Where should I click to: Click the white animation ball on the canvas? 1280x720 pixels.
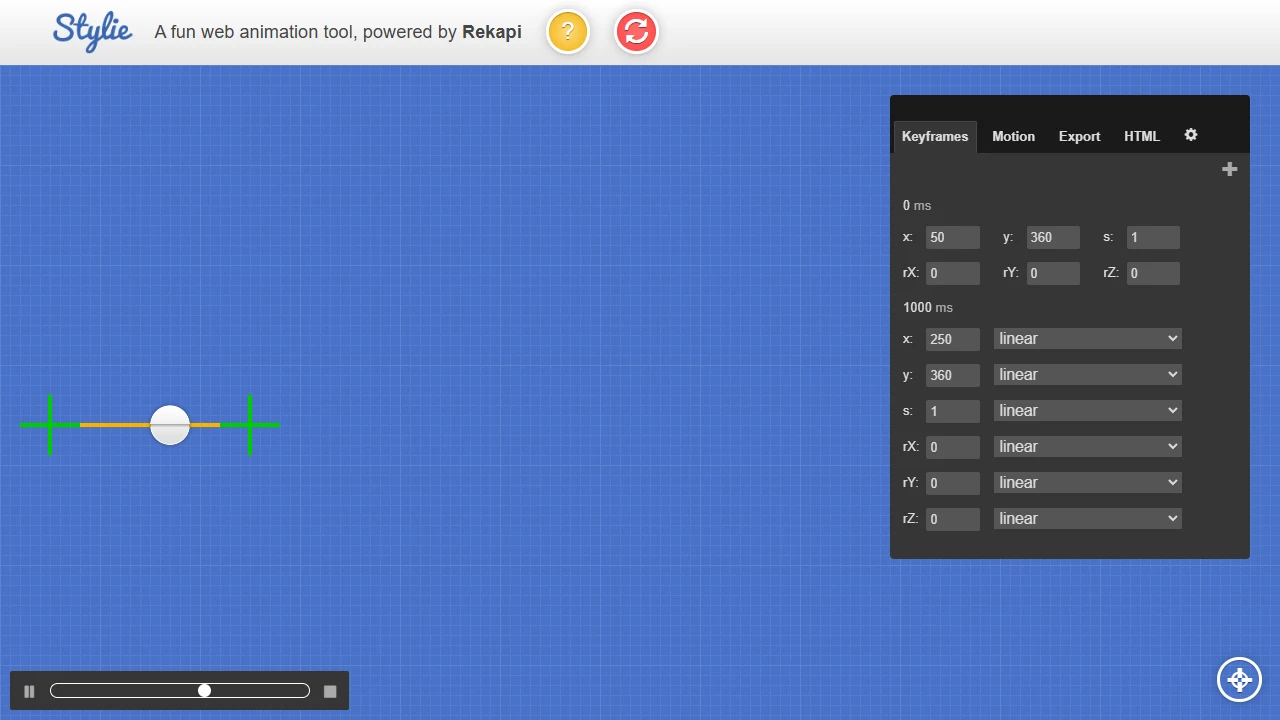point(169,425)
